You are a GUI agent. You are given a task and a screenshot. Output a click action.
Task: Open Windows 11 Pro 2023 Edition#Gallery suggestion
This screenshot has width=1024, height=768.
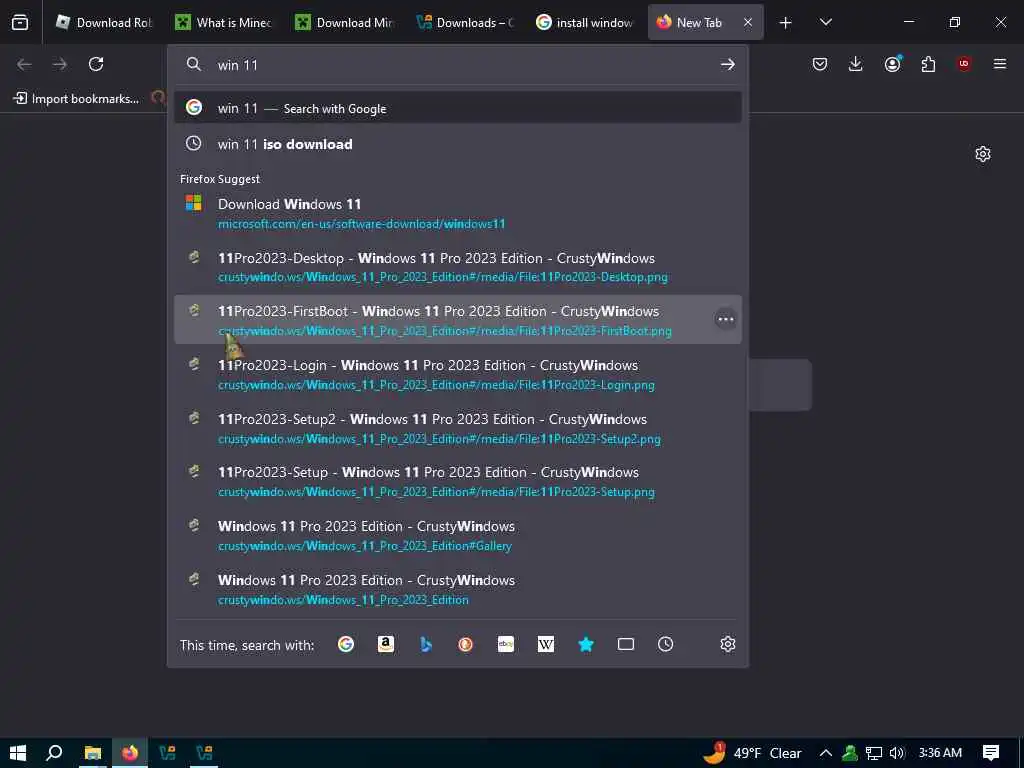458,535
